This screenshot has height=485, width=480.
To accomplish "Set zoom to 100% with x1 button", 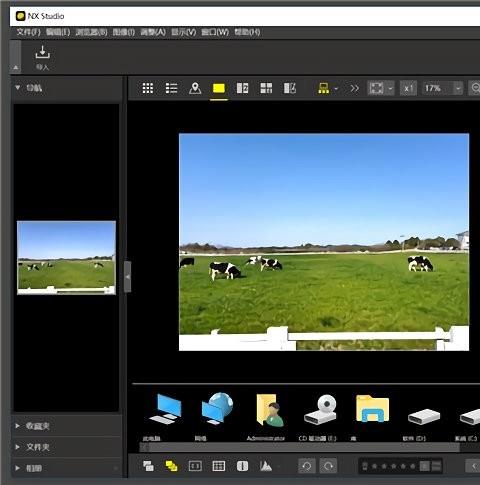I will tap(408, 89).
